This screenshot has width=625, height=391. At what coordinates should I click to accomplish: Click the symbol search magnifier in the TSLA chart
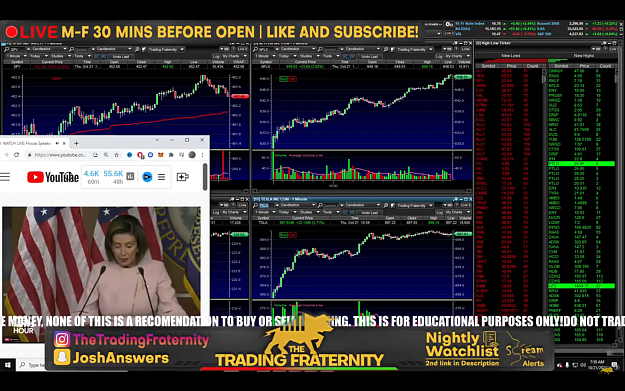tap(256, 205)
